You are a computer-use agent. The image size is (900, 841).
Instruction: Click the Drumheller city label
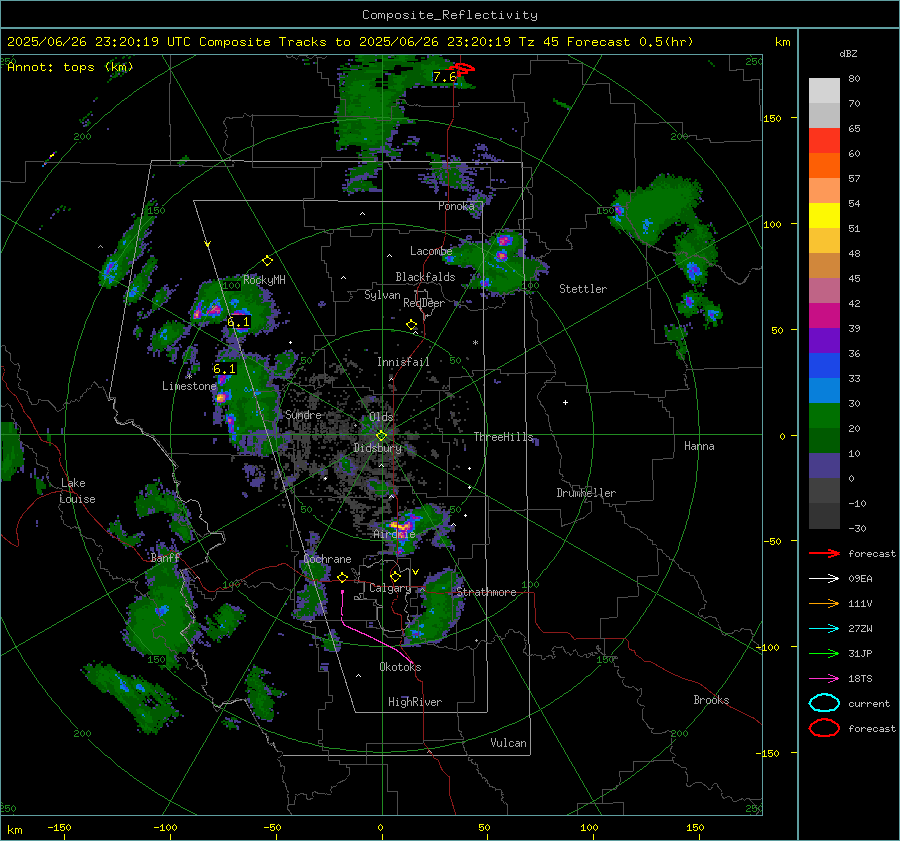[x=586, y=493]
